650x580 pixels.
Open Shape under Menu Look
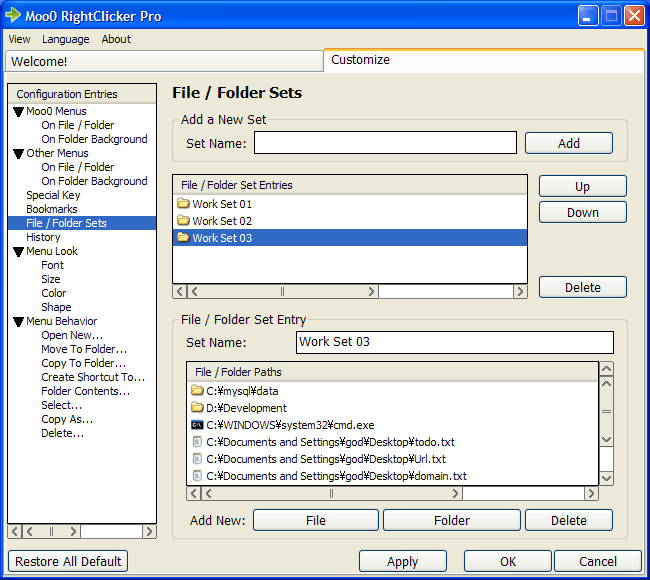tap(56, 307)
